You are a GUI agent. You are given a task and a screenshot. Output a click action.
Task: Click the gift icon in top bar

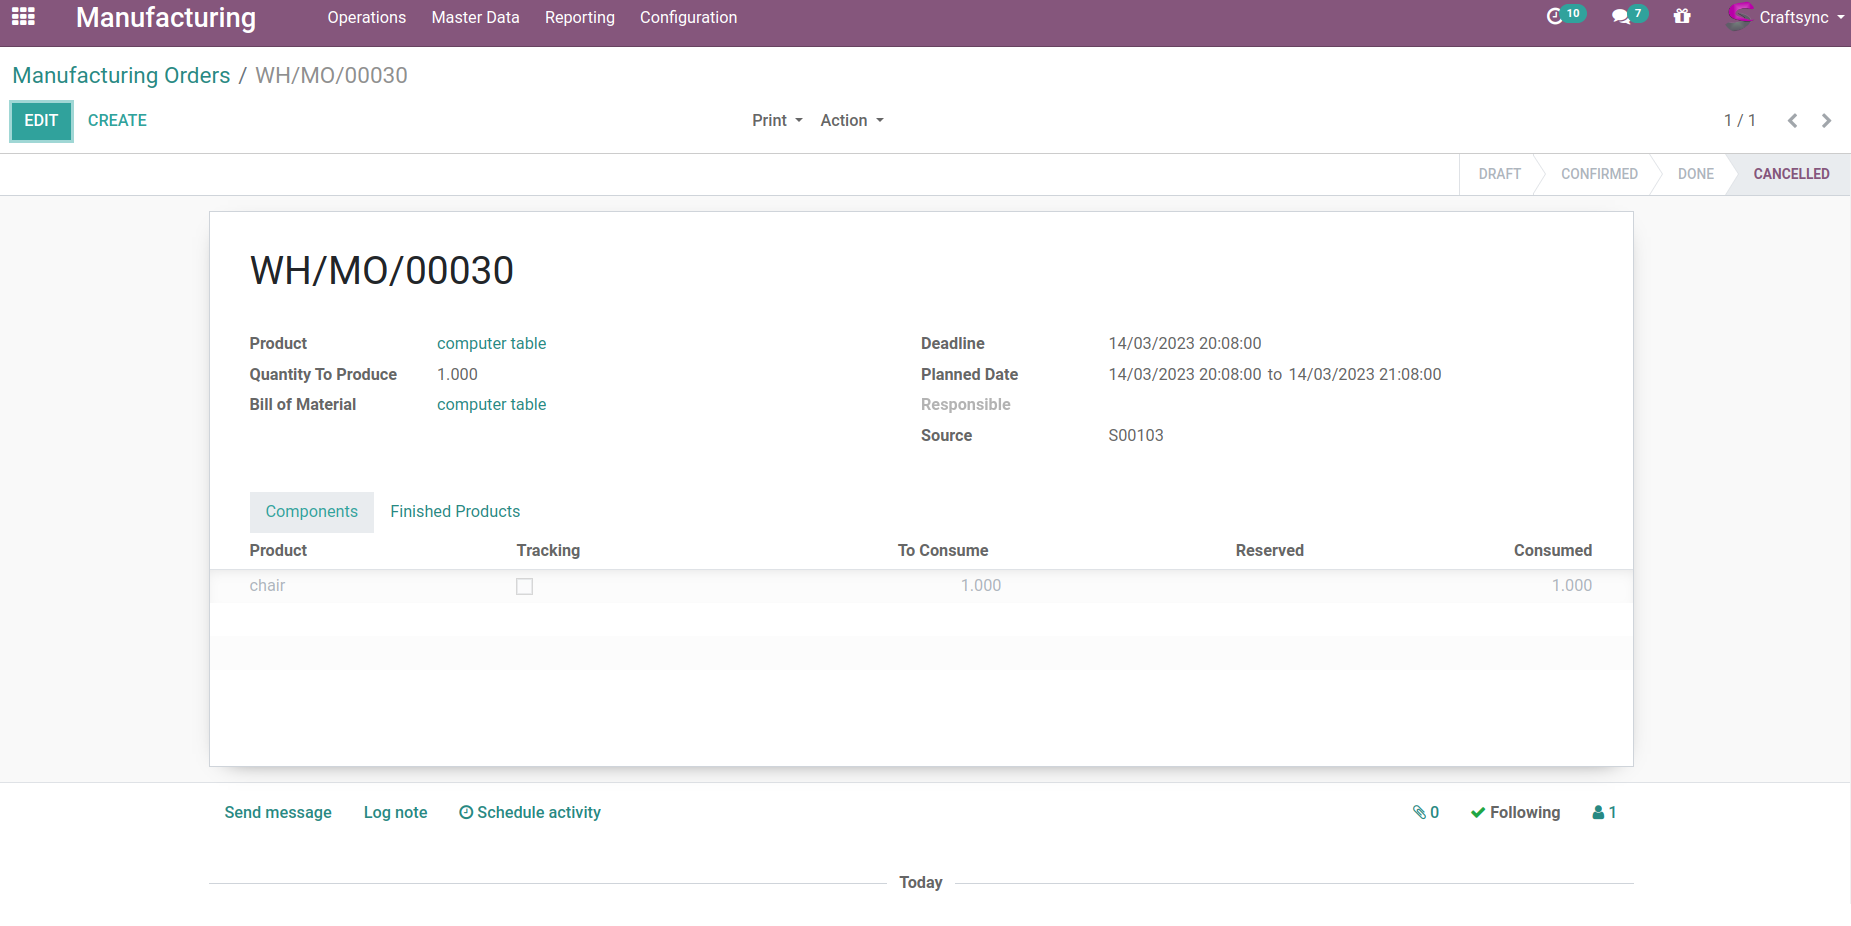tap(1682, 17)
